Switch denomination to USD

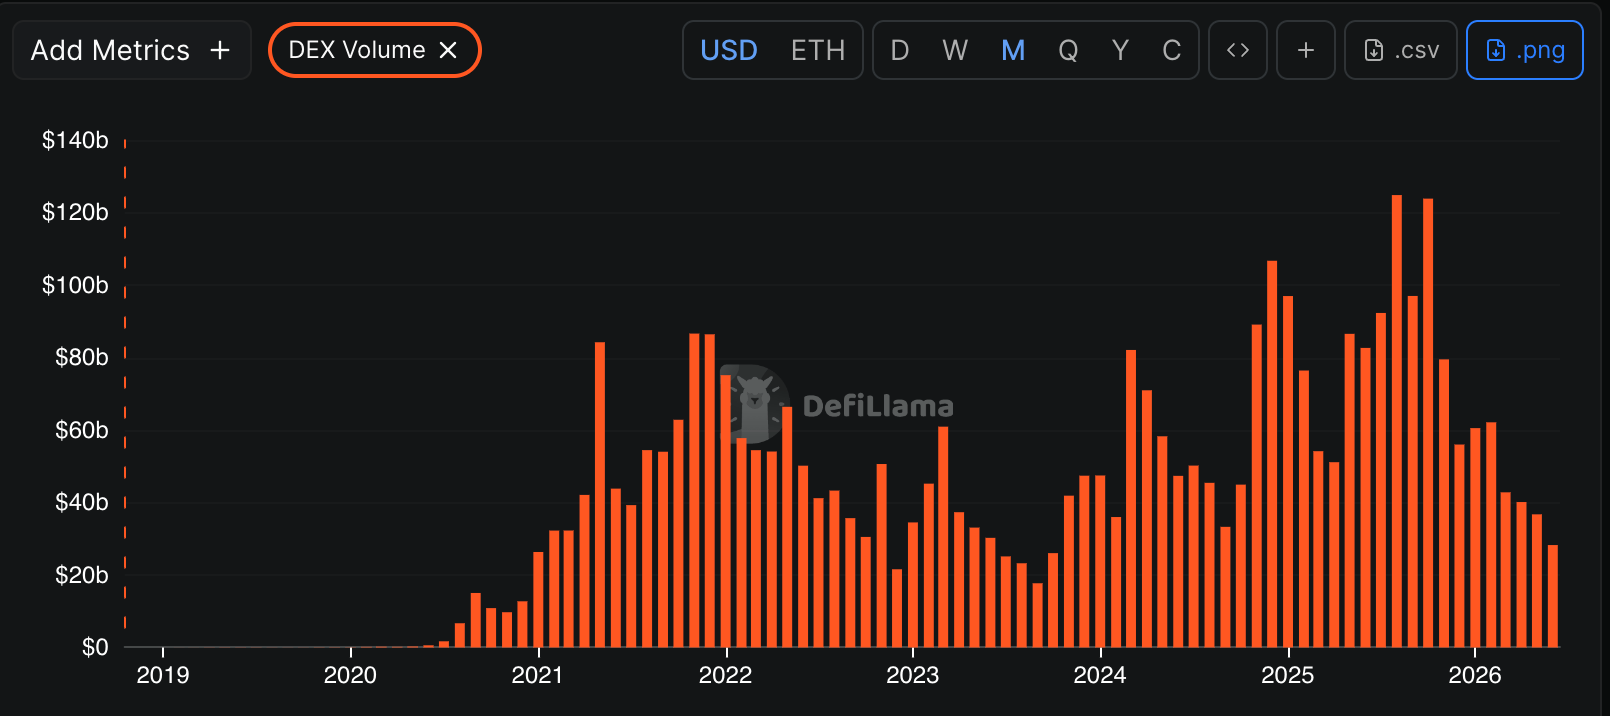pyautogui.click(x=729, y=50)
